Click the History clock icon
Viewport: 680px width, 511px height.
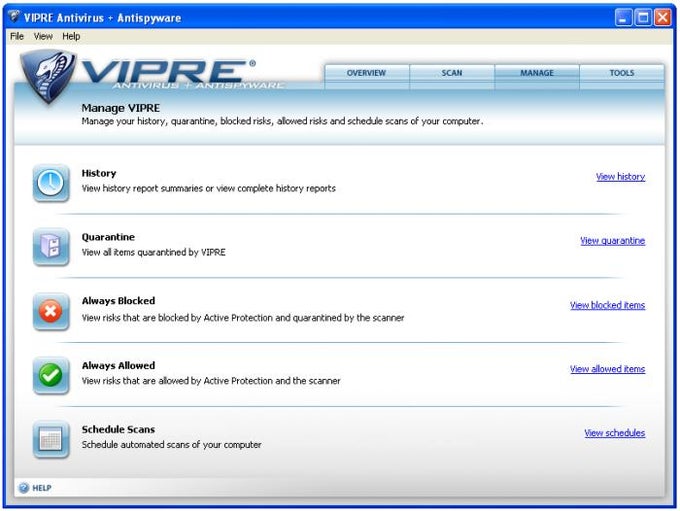pos(51,183)
